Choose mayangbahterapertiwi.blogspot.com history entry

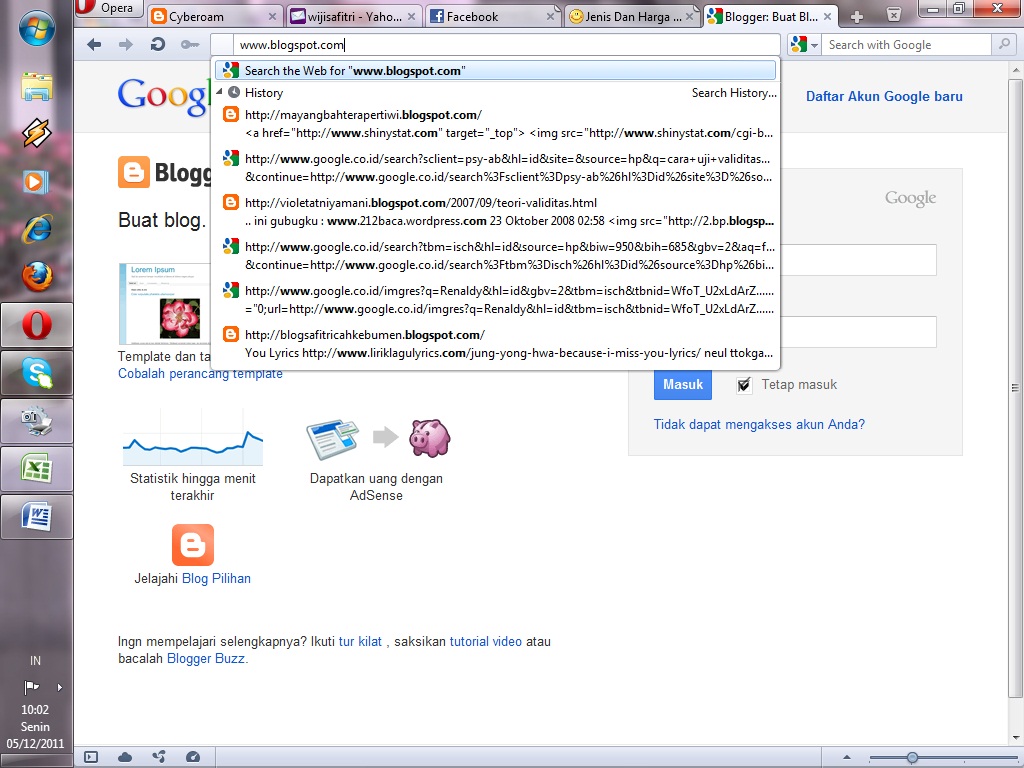(x=496, y=123)
